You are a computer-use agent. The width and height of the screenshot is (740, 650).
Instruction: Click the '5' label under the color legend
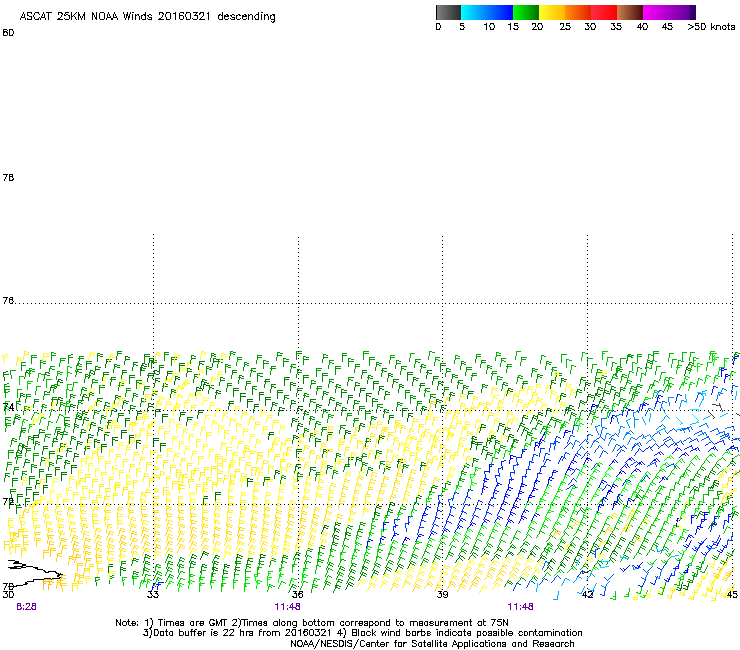(x=462, y=27)
